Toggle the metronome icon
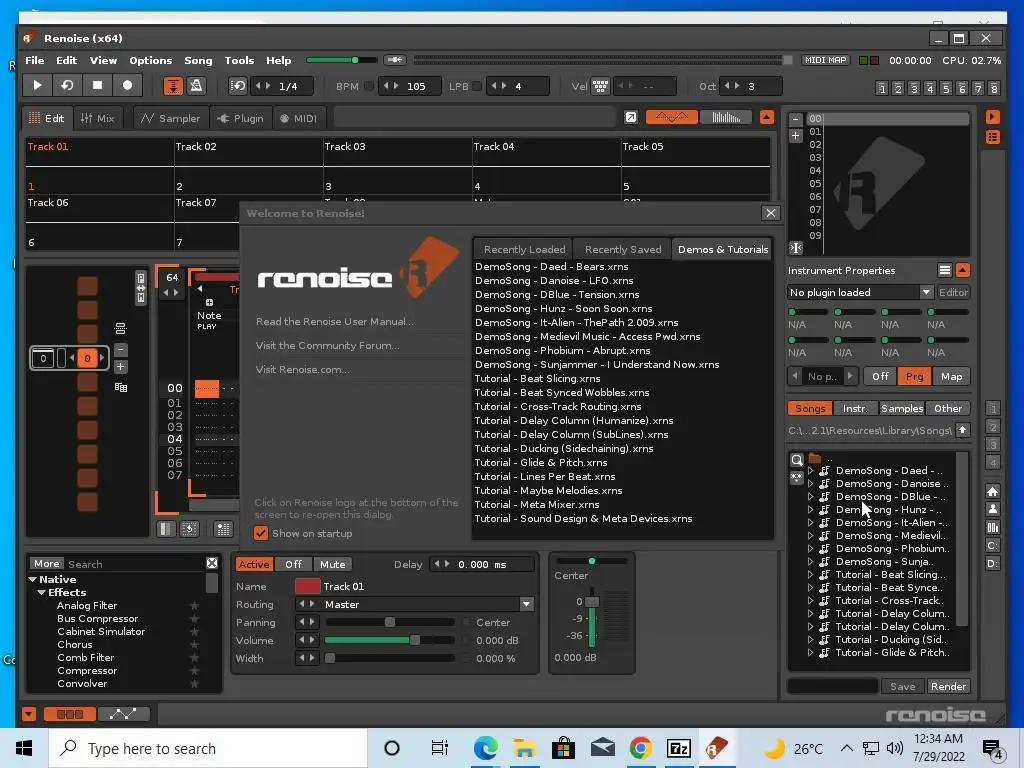1024x768 pixels. (195, 86)
